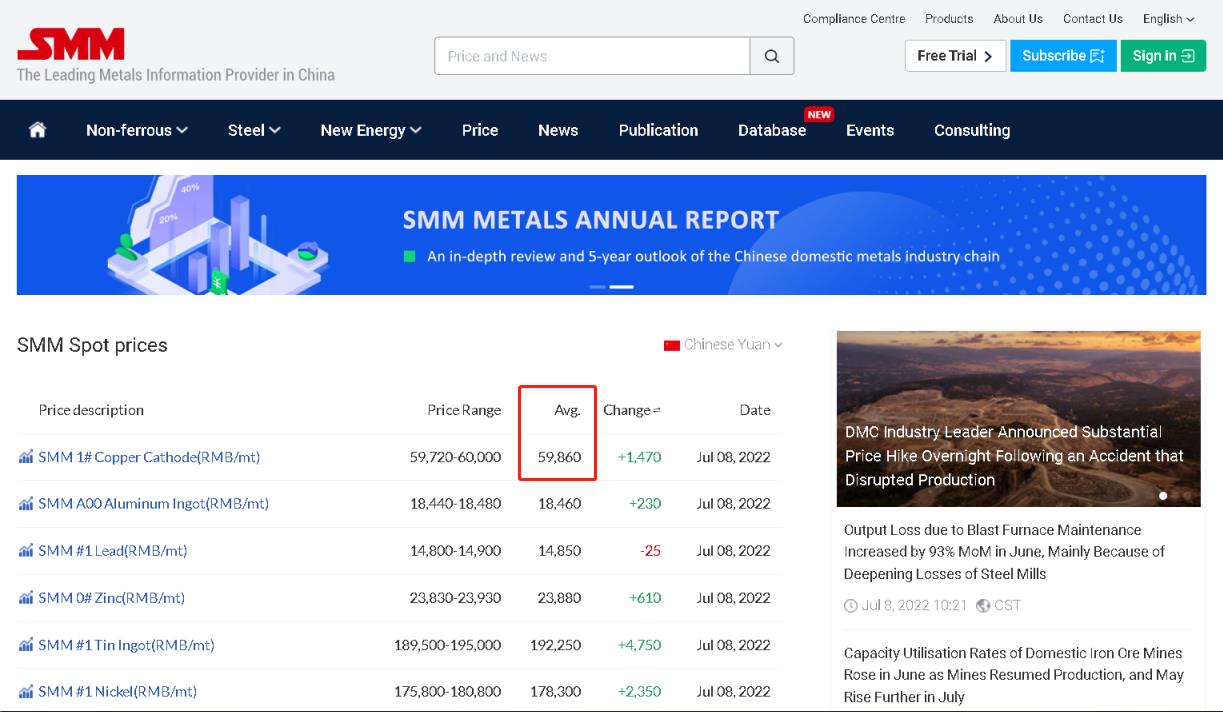Click the Subscribe button
Viewport: 1223px width, 712px height.
click(x=1062, y=56)
